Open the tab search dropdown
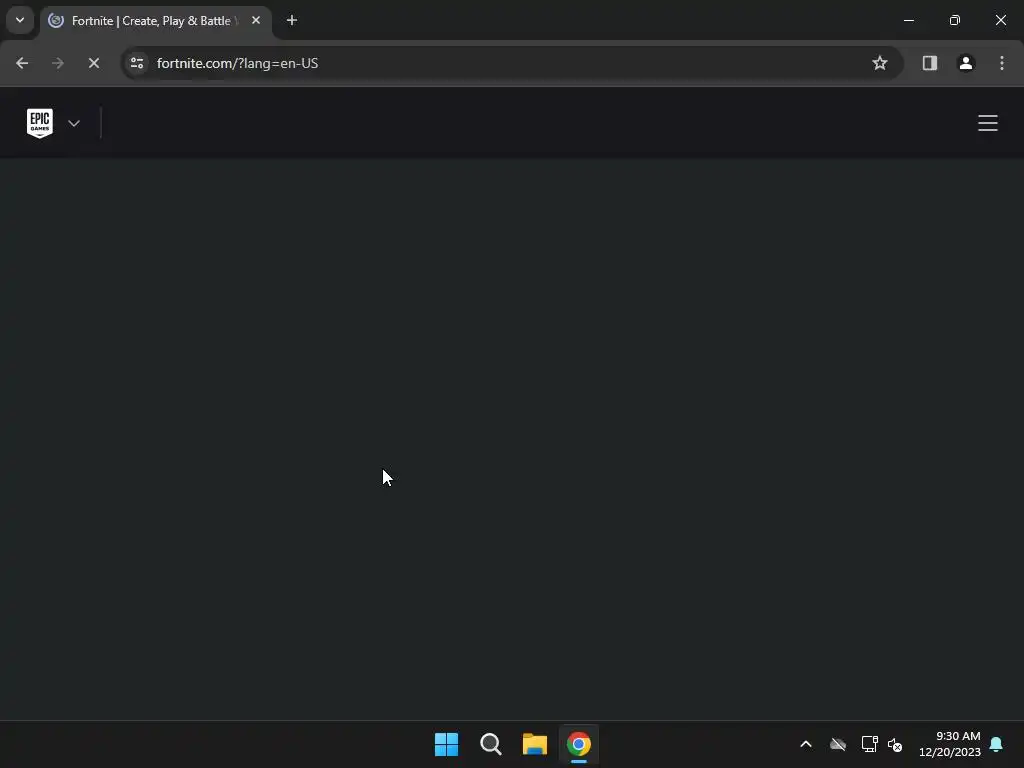Image resolution: width=1024 pixels, height=768 pixels. [x=20, y=20]
